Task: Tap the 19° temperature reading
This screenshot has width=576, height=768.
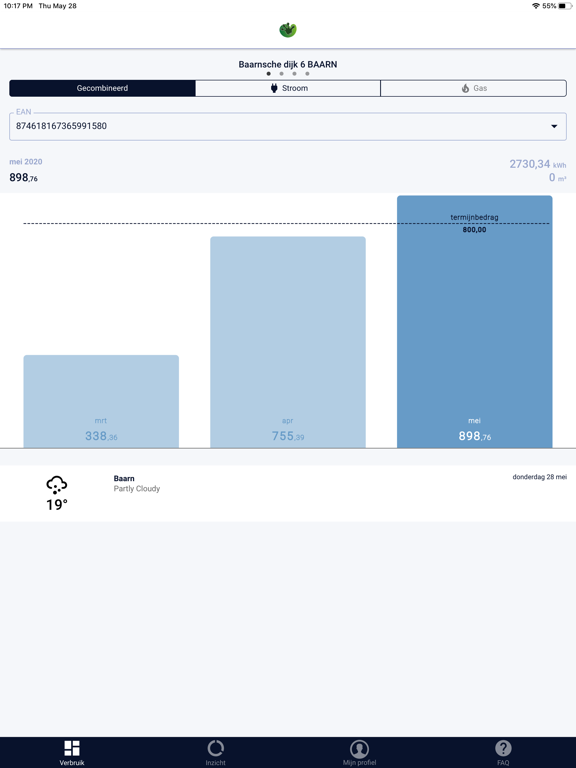Action: [57, 505]
